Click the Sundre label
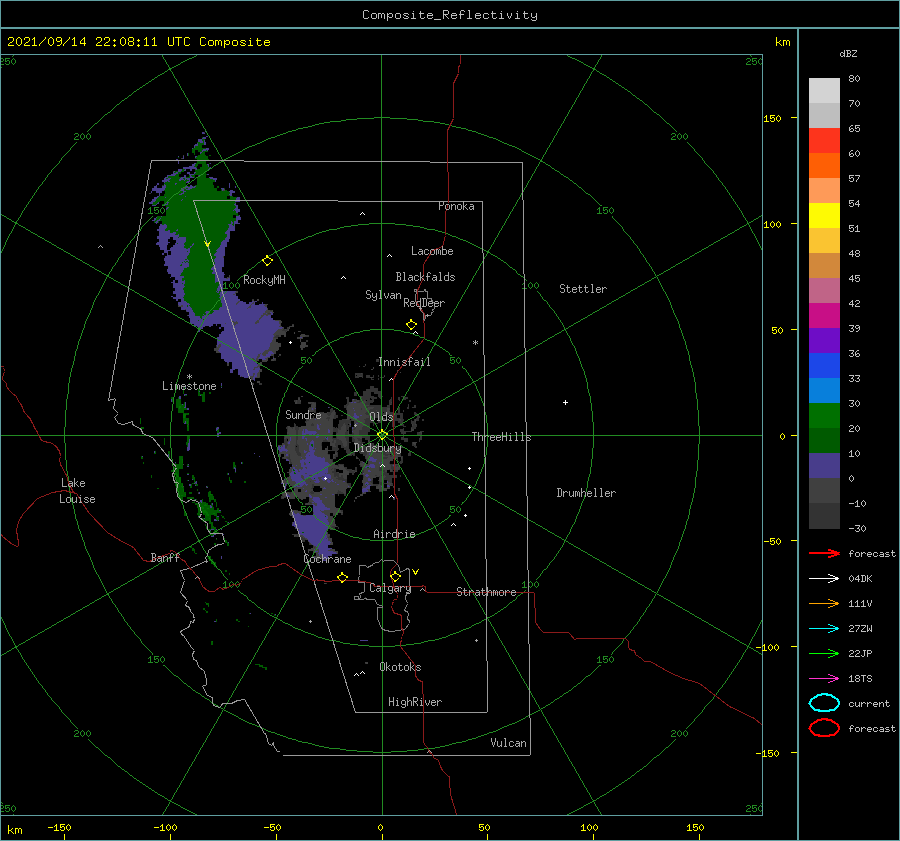This screenshot has width=900, height=841. 303,414
